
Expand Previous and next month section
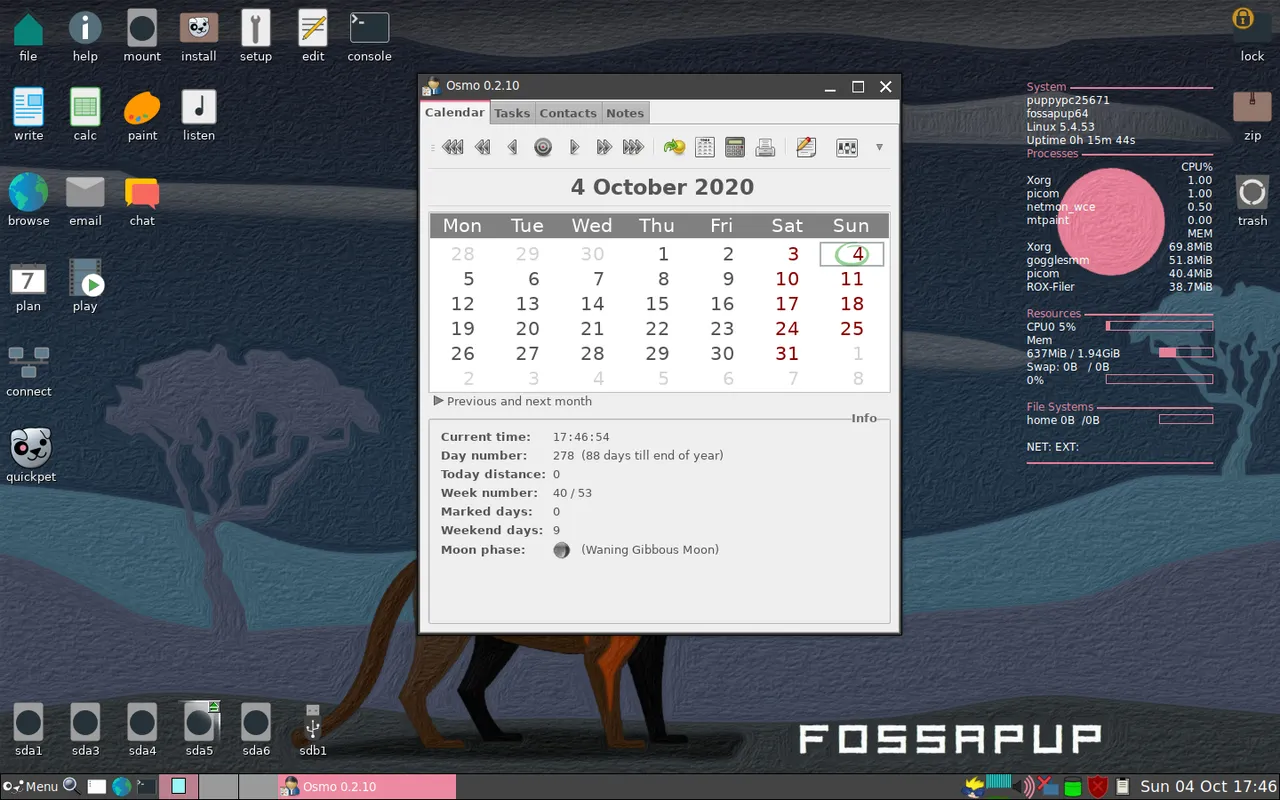click(513, 401)
